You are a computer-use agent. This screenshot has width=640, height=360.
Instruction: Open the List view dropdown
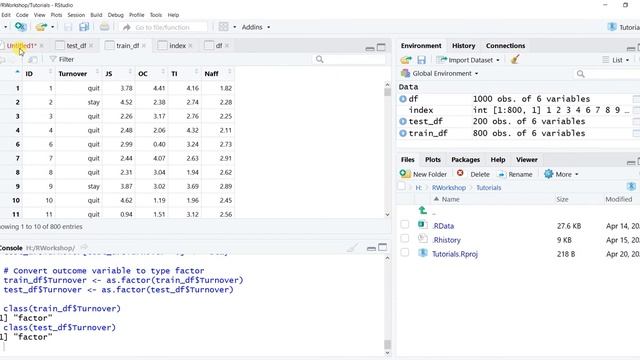(616, 60)
